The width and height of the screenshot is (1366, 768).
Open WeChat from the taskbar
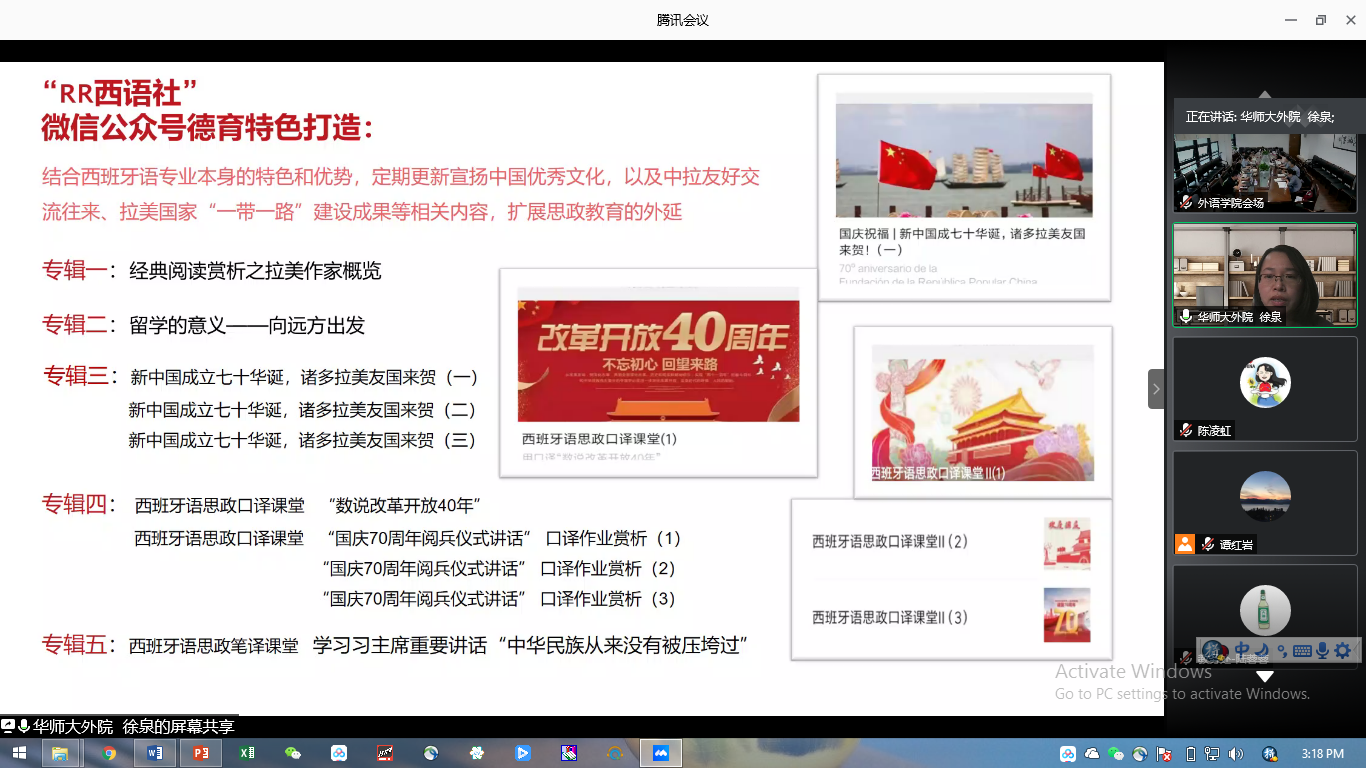click(x=293, y=753)
